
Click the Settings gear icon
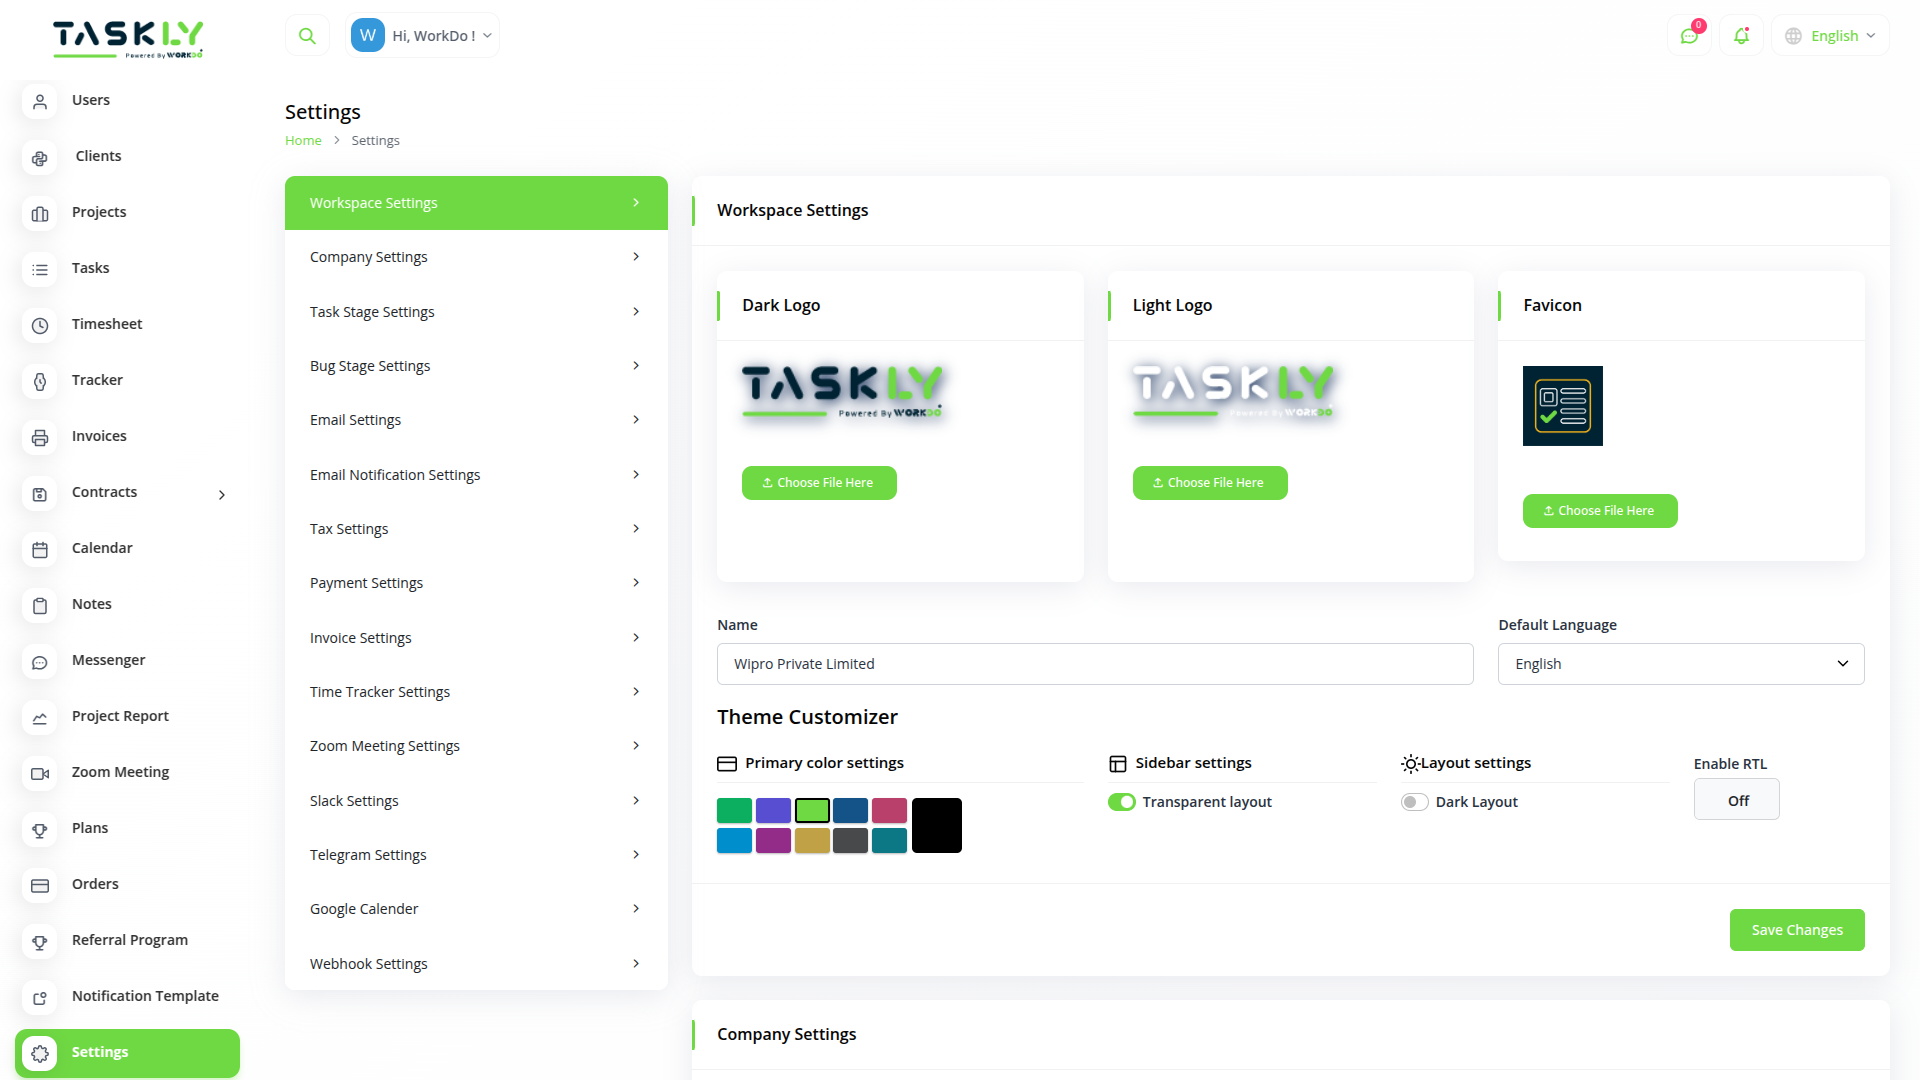[40, 1053]
